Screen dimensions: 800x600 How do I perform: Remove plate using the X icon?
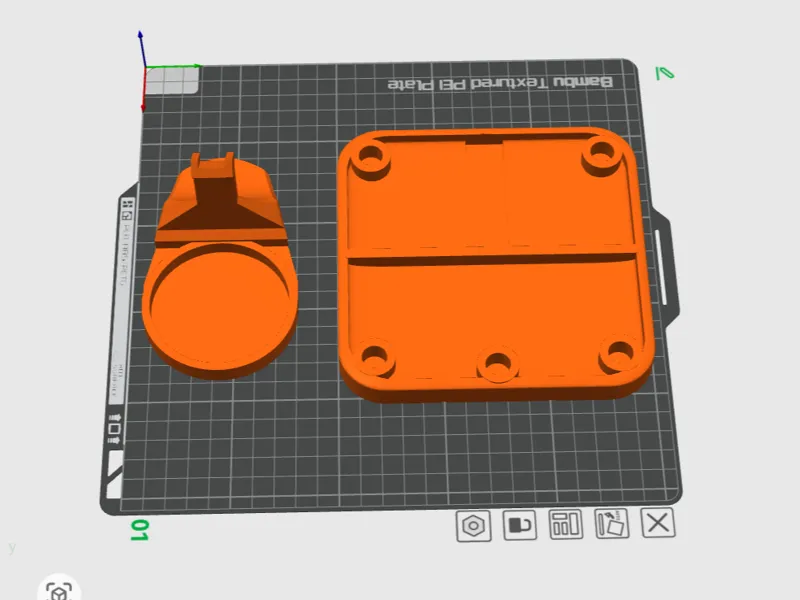[658, 522]
